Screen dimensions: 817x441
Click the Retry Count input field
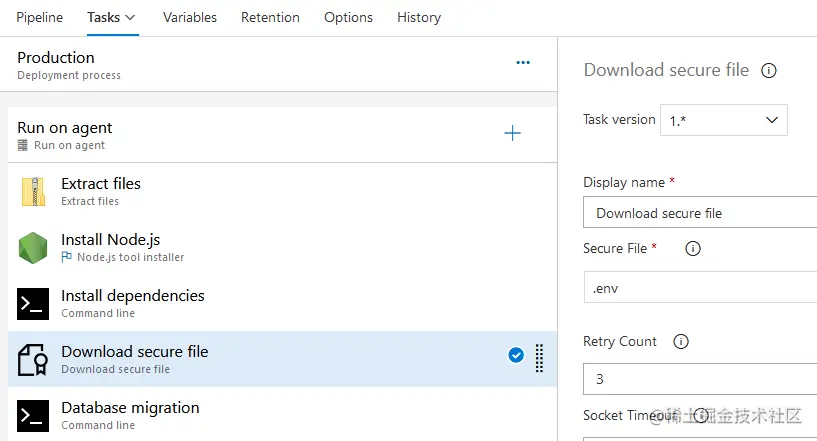pos(700,379)
